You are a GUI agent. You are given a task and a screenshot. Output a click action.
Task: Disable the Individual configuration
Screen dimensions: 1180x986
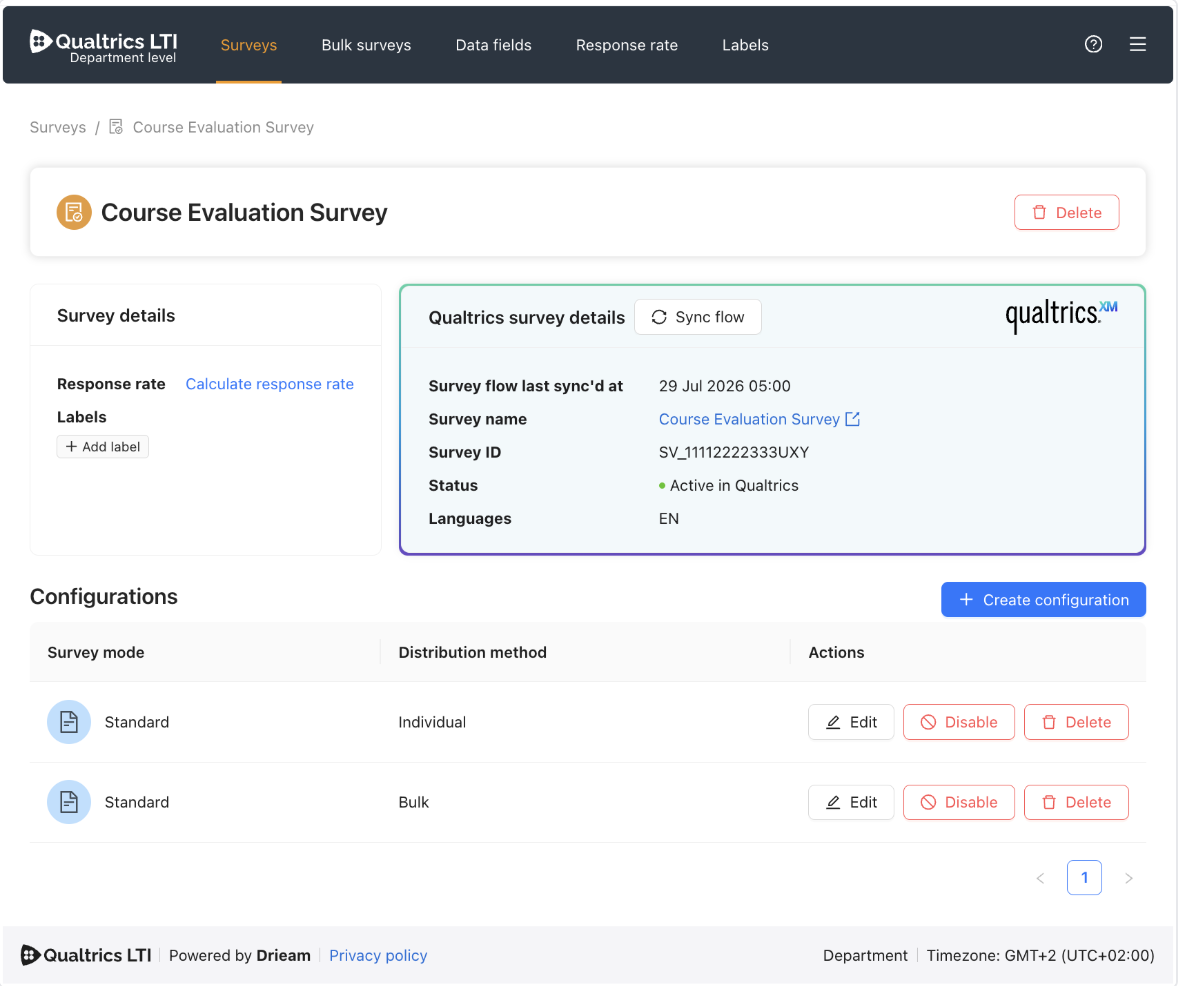tap(958, 722)
